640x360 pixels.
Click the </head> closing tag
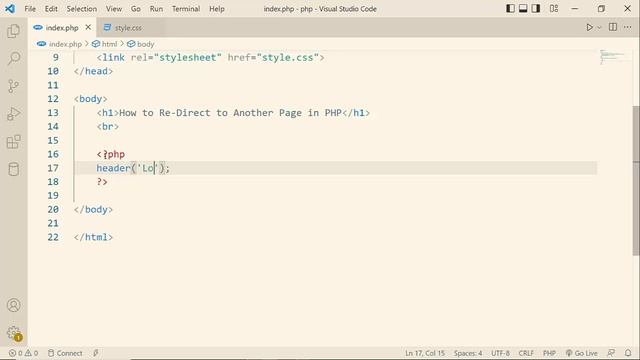(93, 71)
